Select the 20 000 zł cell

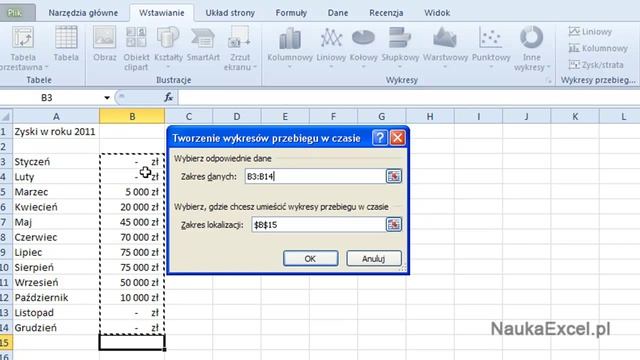pyautogui.click(x=132, y=207)
